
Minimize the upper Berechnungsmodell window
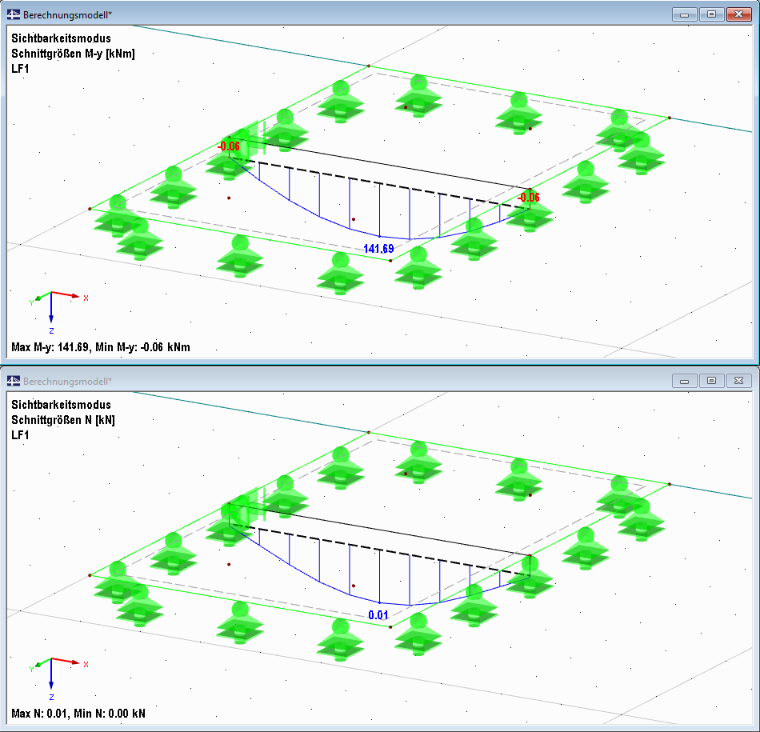point(684,15)
